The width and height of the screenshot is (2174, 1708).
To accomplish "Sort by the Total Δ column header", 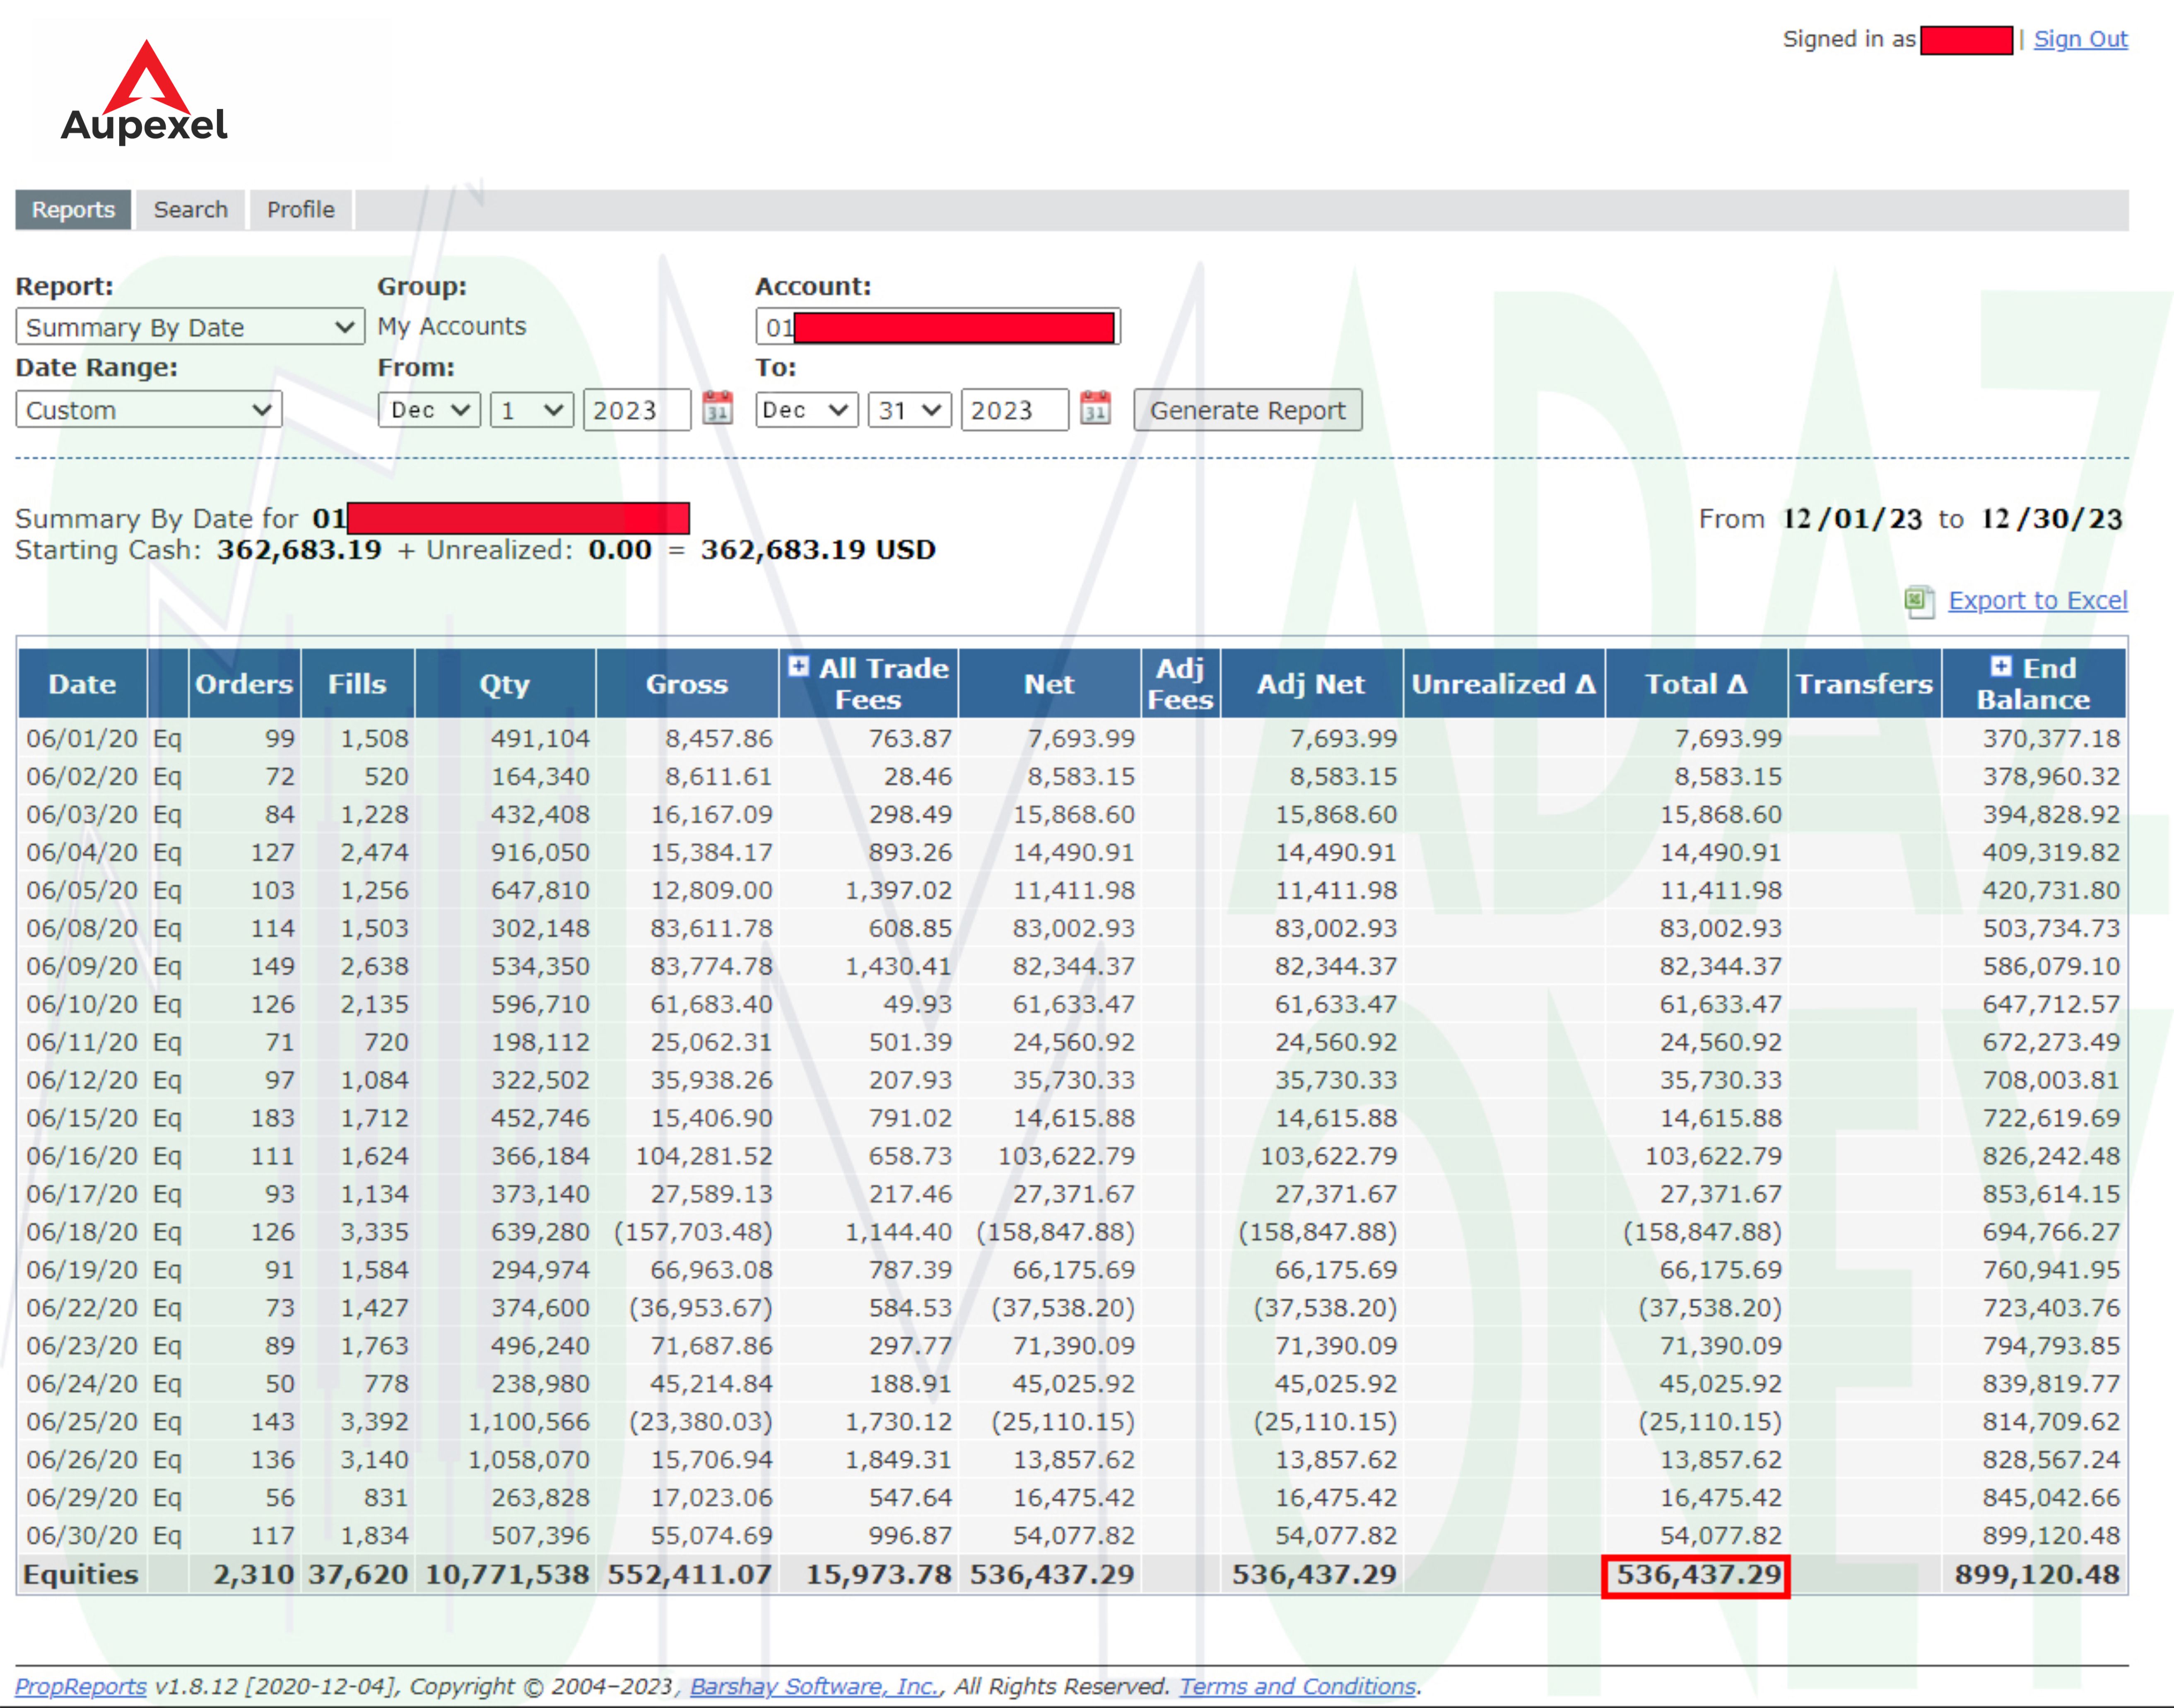I will pyautogui.click(x=1697, y=684).
